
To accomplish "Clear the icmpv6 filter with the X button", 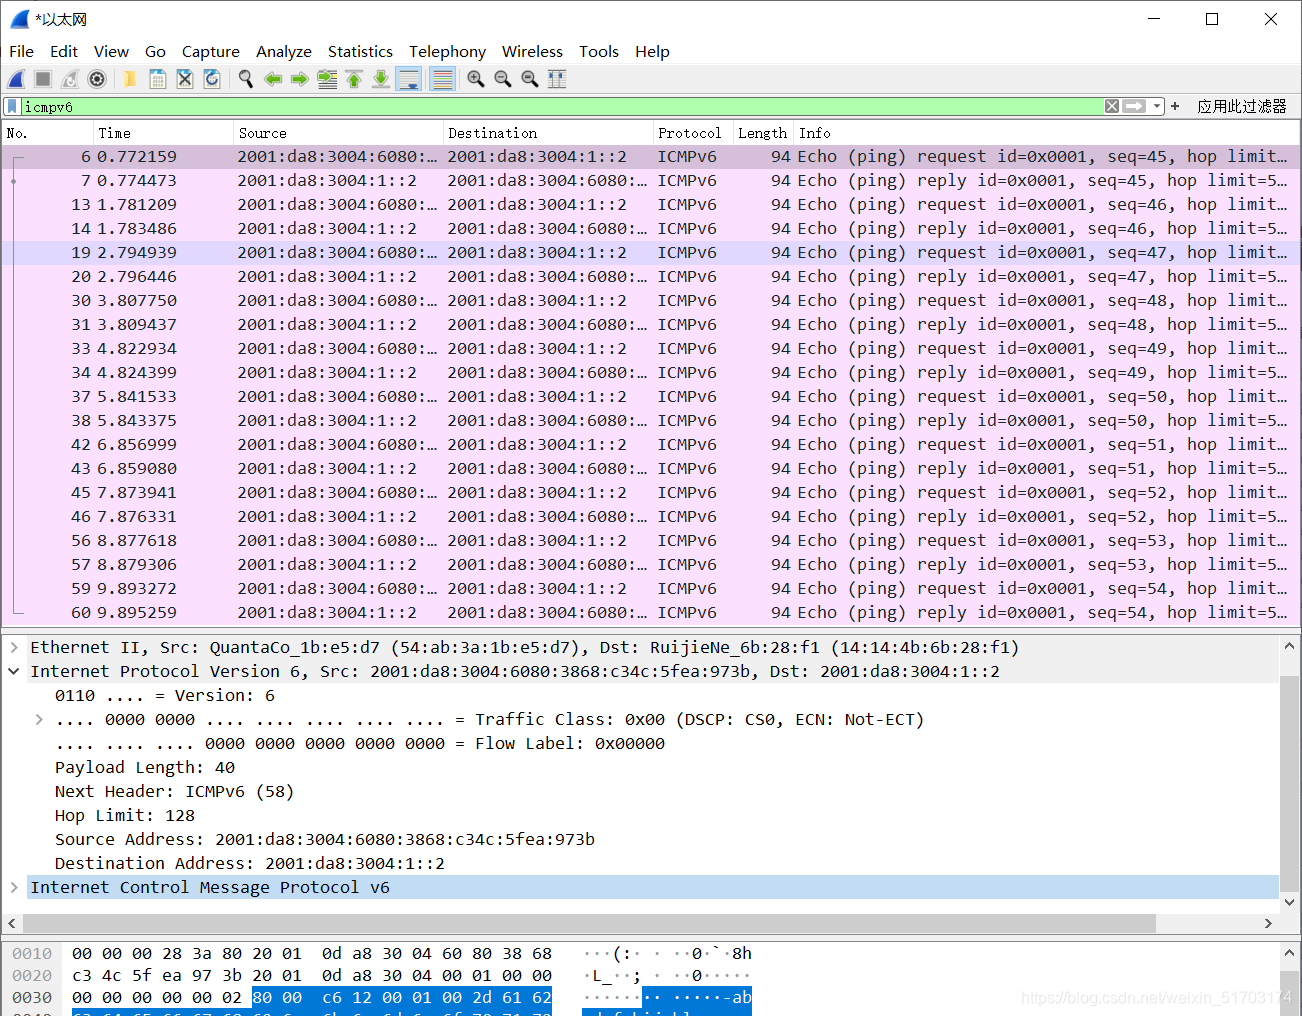I will [x=1111, y=106].
